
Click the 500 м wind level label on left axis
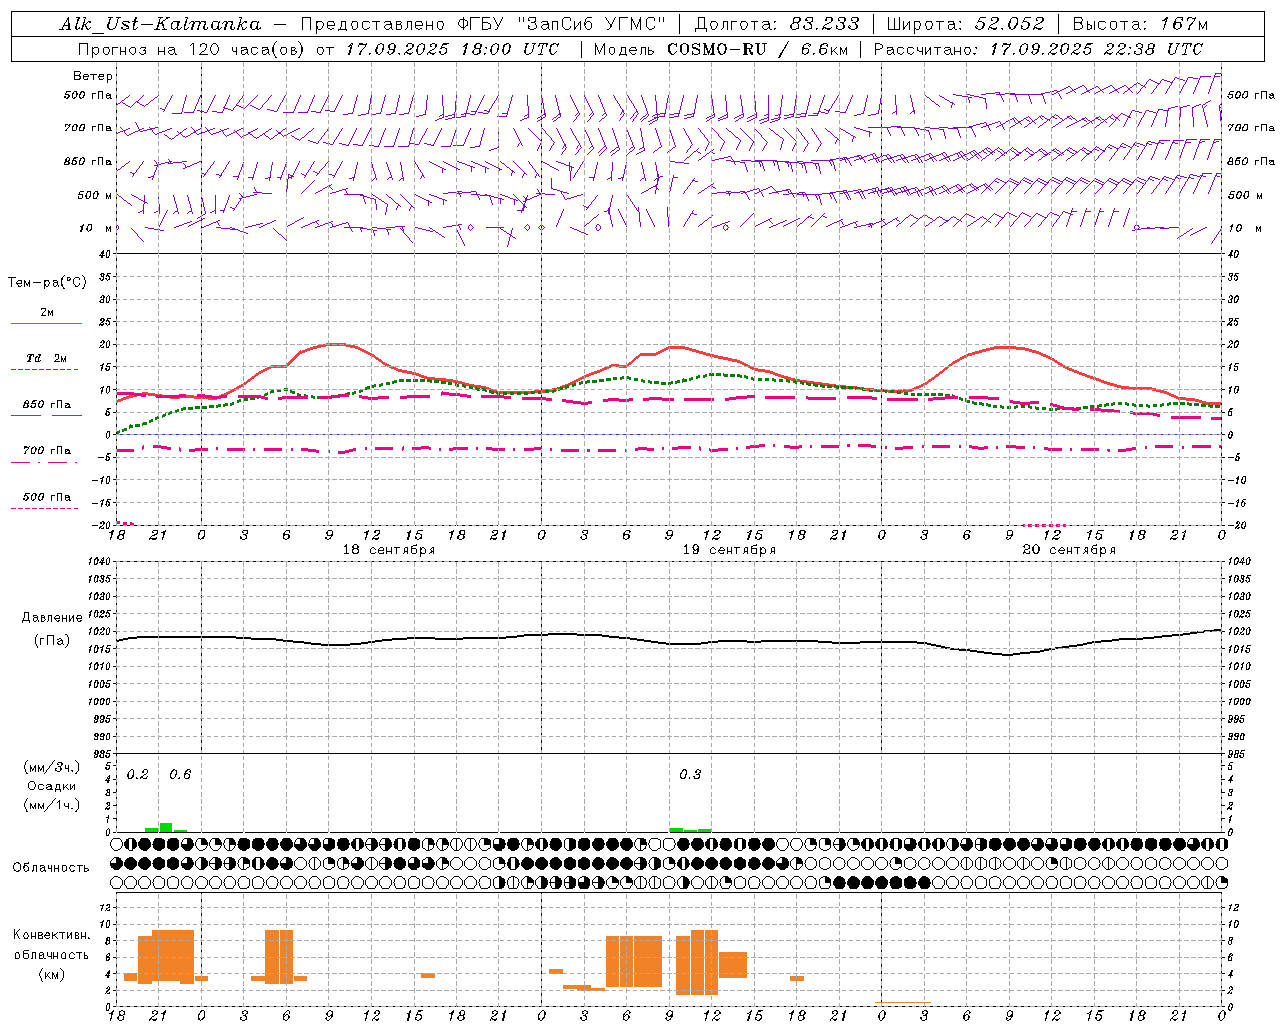click(96, 195)
